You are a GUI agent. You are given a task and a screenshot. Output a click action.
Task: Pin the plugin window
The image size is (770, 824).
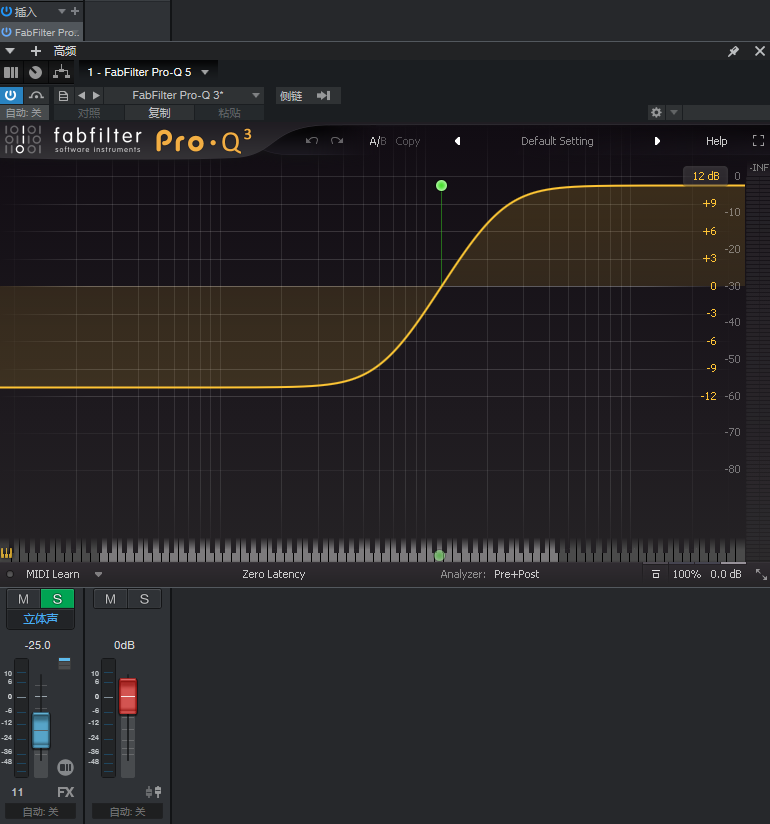[x=733, y=51]
